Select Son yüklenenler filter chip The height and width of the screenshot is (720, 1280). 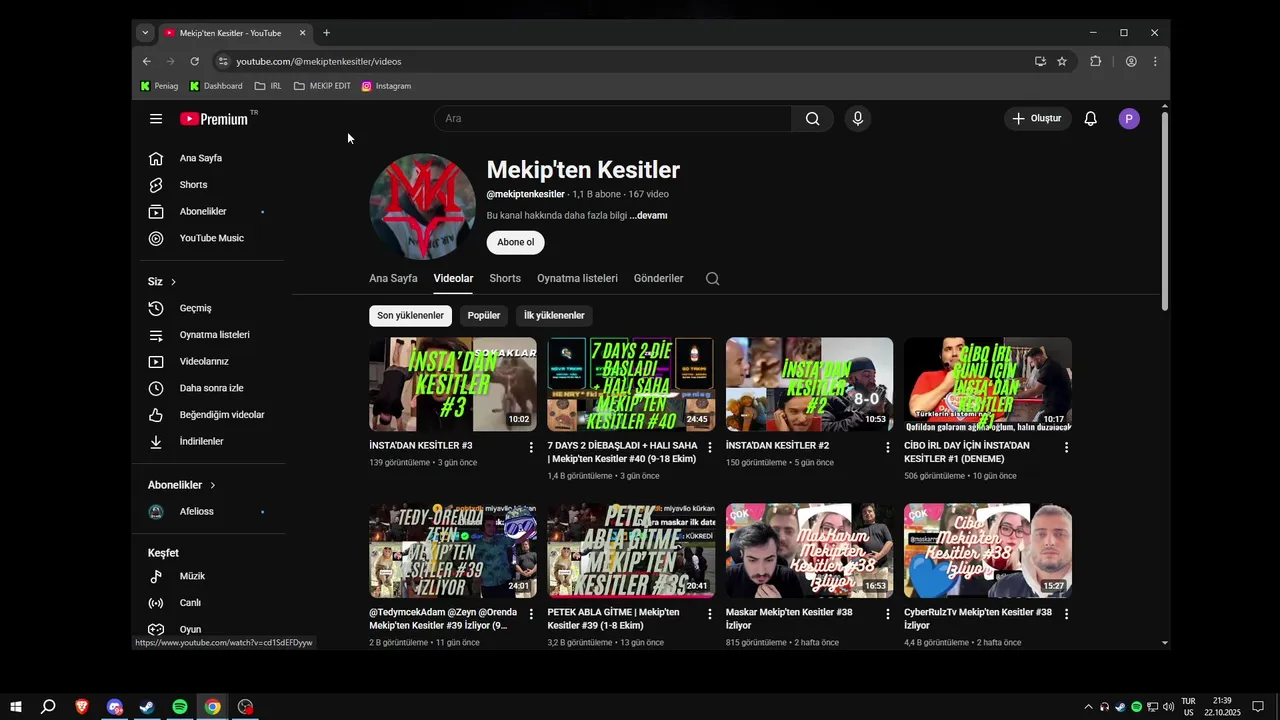point(410,316)
